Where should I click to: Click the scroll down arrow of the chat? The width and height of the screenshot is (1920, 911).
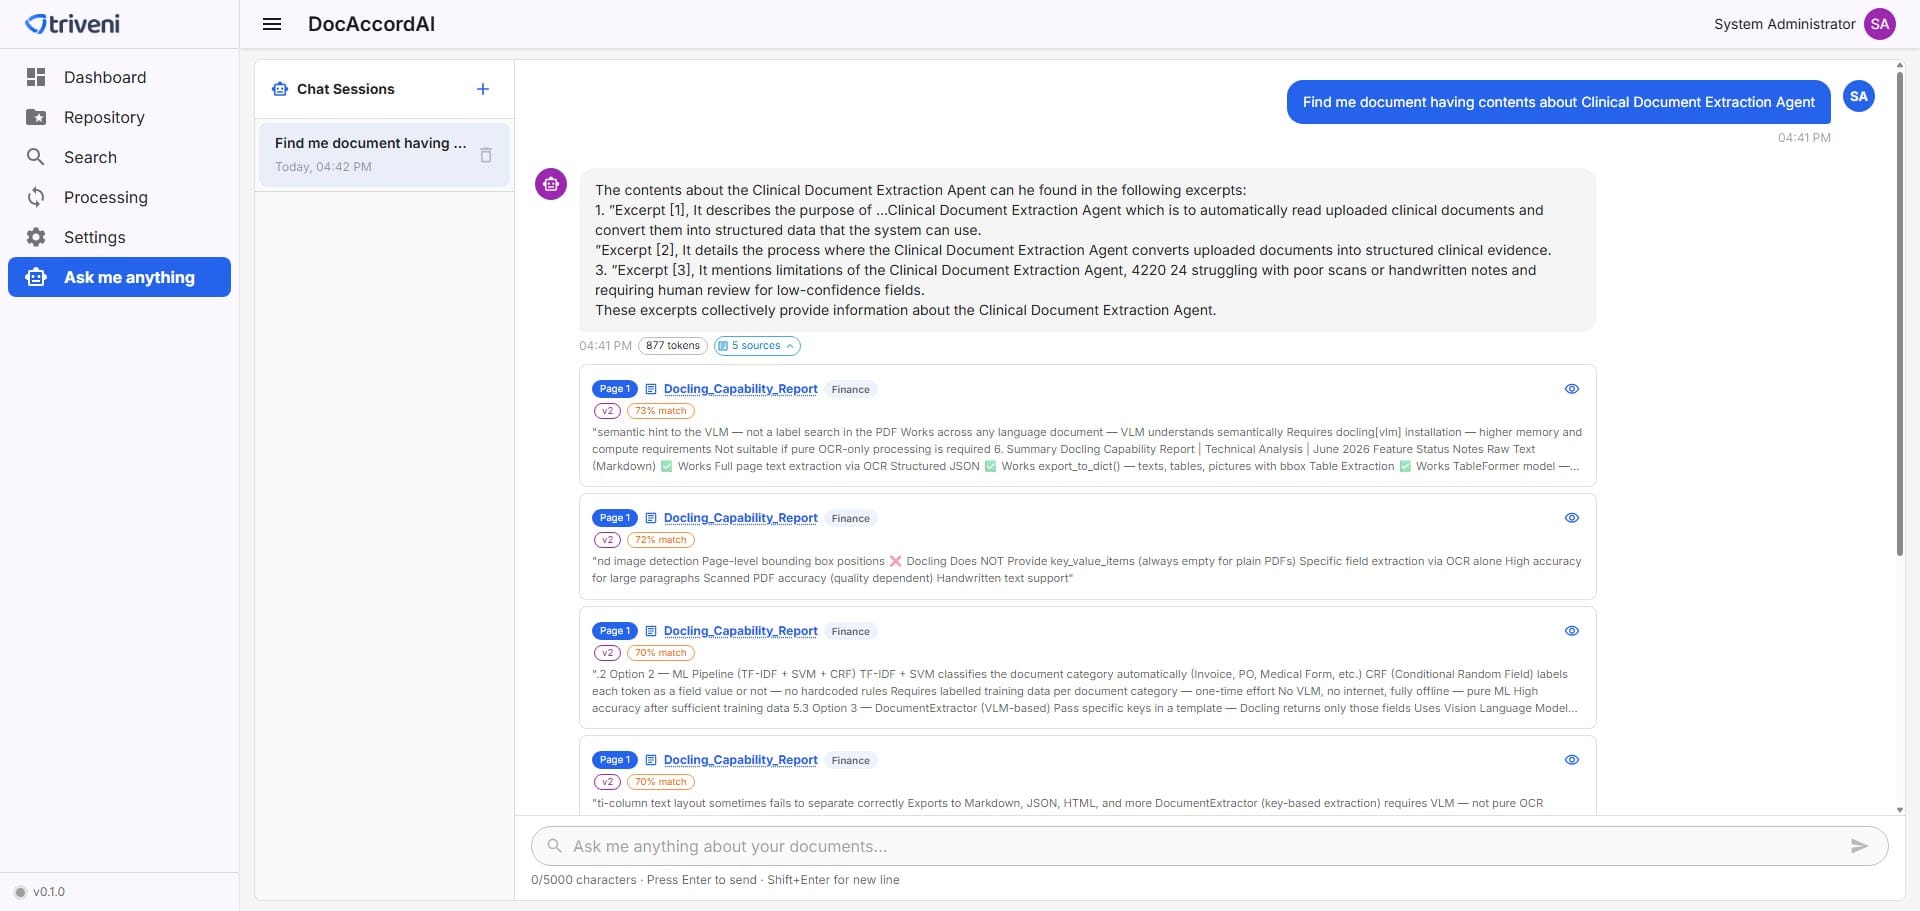pyautogui.click(x=1900, y=810)
